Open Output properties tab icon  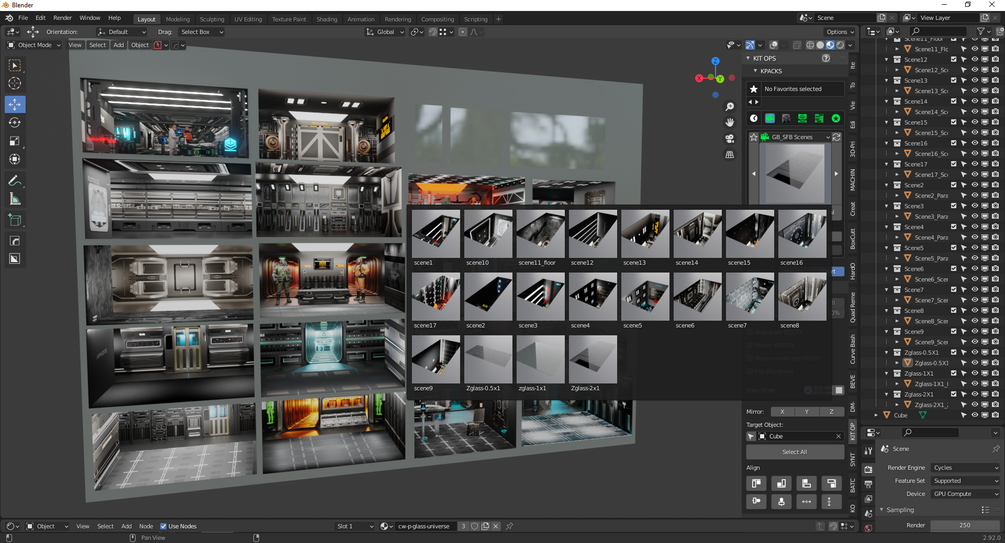point(868,484)
